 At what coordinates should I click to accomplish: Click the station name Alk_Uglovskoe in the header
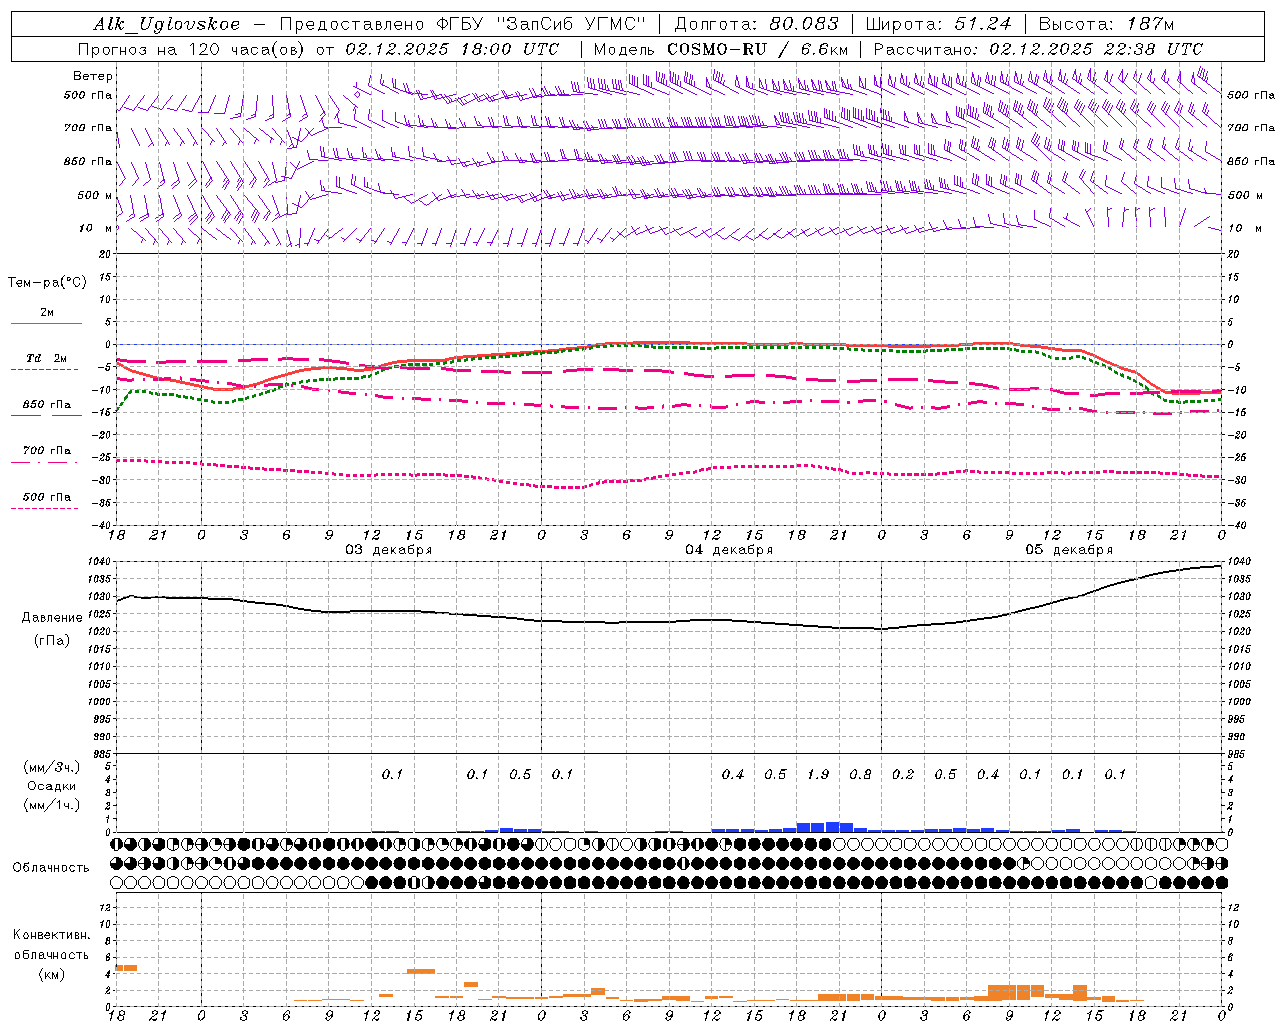pos(167,24)
